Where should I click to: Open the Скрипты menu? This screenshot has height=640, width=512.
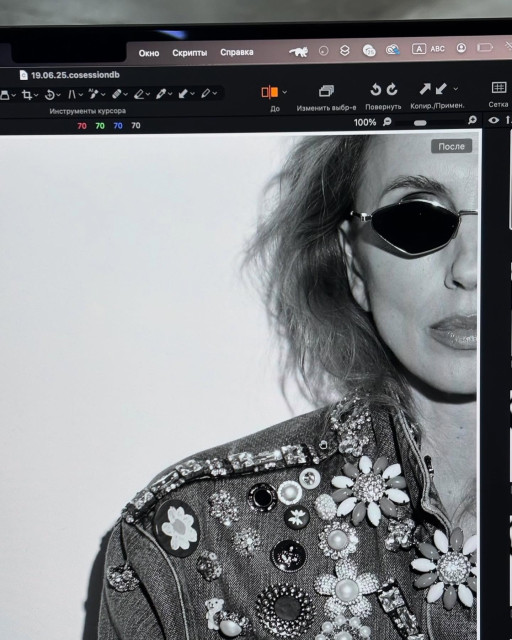[x=189, y=53]
